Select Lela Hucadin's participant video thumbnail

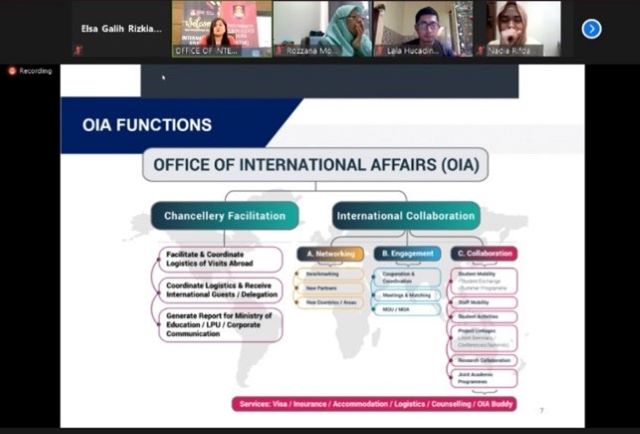(x=423, y=29)
